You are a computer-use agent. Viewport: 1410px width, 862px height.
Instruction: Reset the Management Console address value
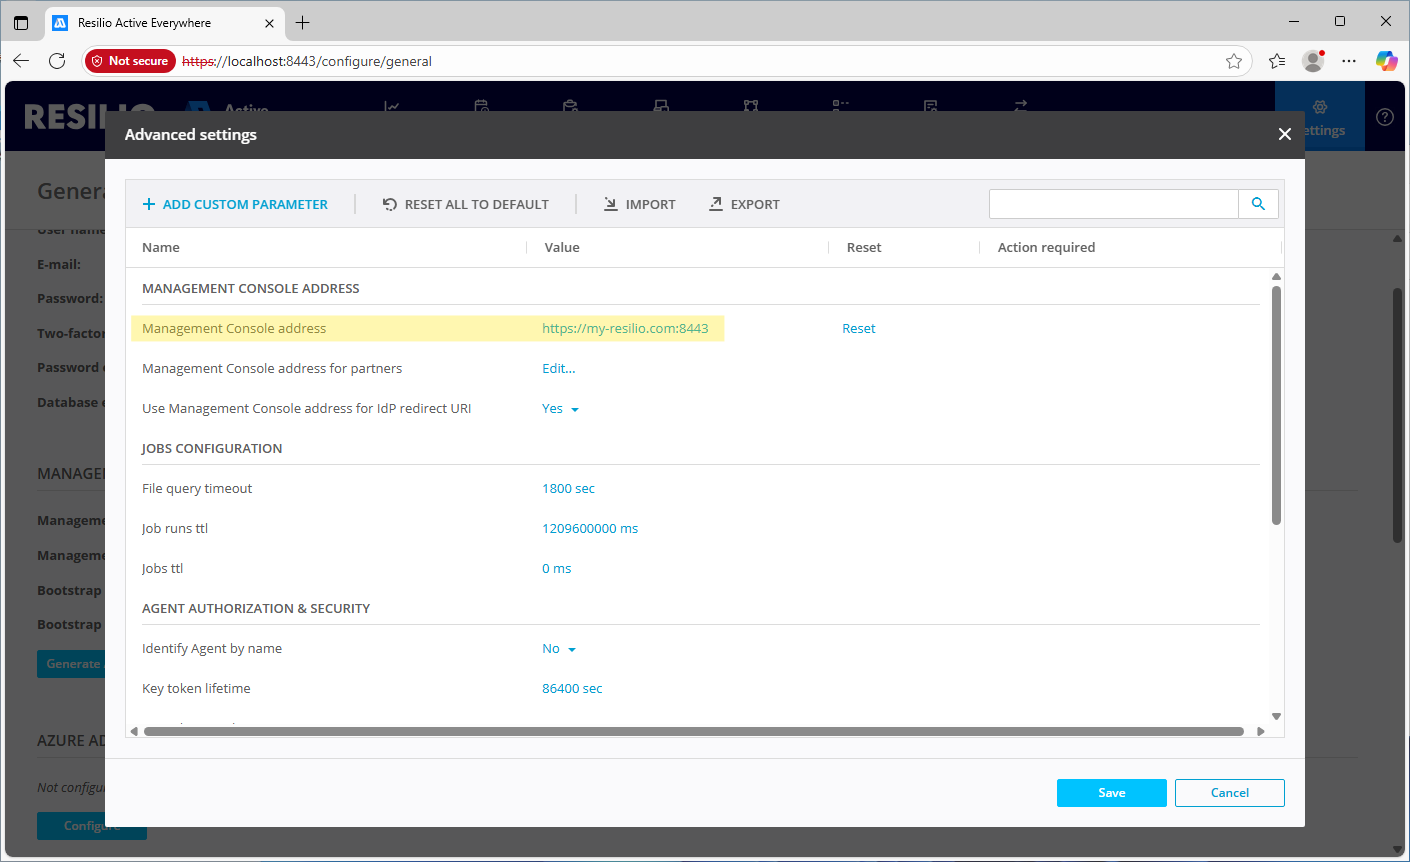pos(858,328)
